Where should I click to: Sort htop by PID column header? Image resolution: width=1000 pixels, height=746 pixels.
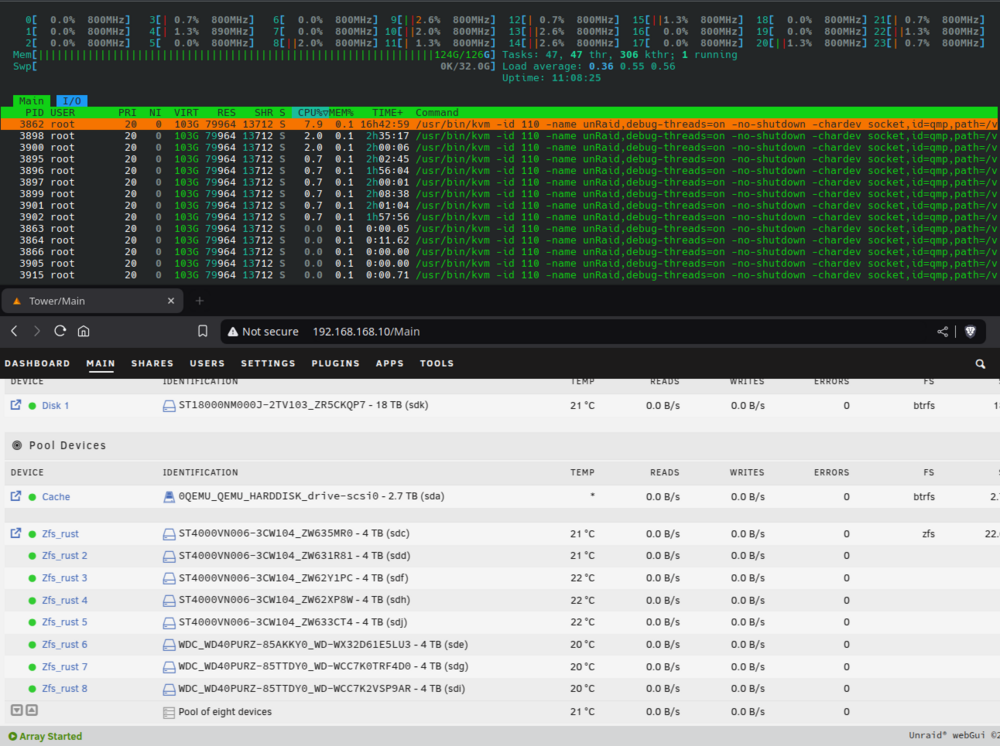point(34,112)
